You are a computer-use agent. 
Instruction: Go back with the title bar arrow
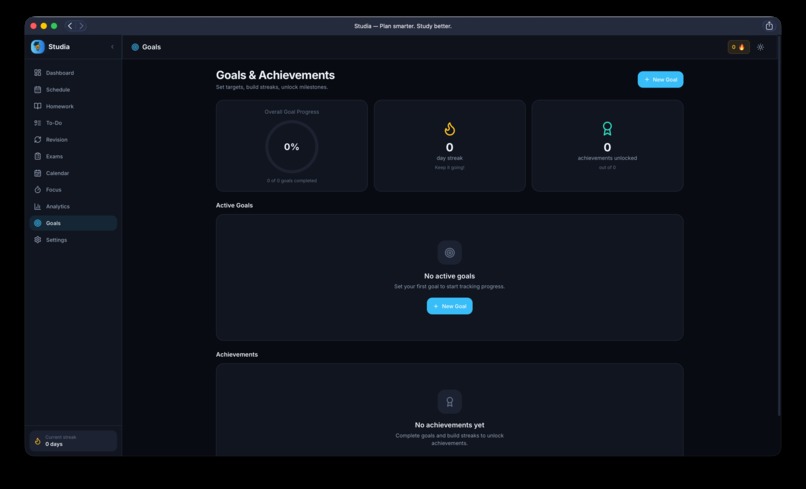(70, 26)
